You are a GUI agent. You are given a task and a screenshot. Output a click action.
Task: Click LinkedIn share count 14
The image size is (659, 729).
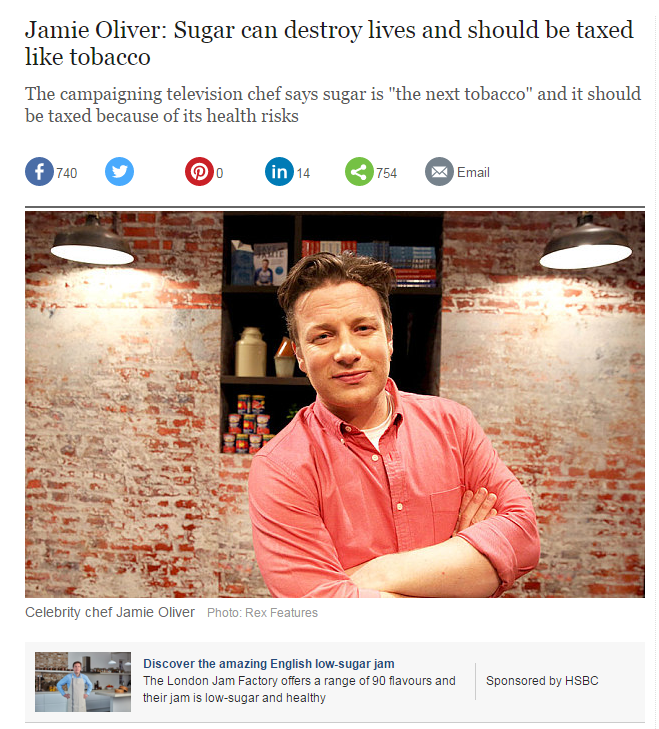(303, 173)
